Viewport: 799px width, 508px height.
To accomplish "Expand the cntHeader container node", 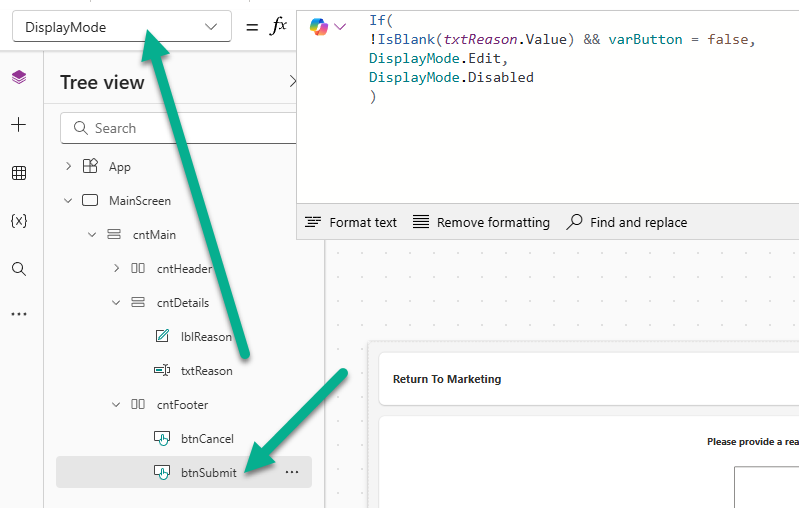I will (x=116, y=268).
